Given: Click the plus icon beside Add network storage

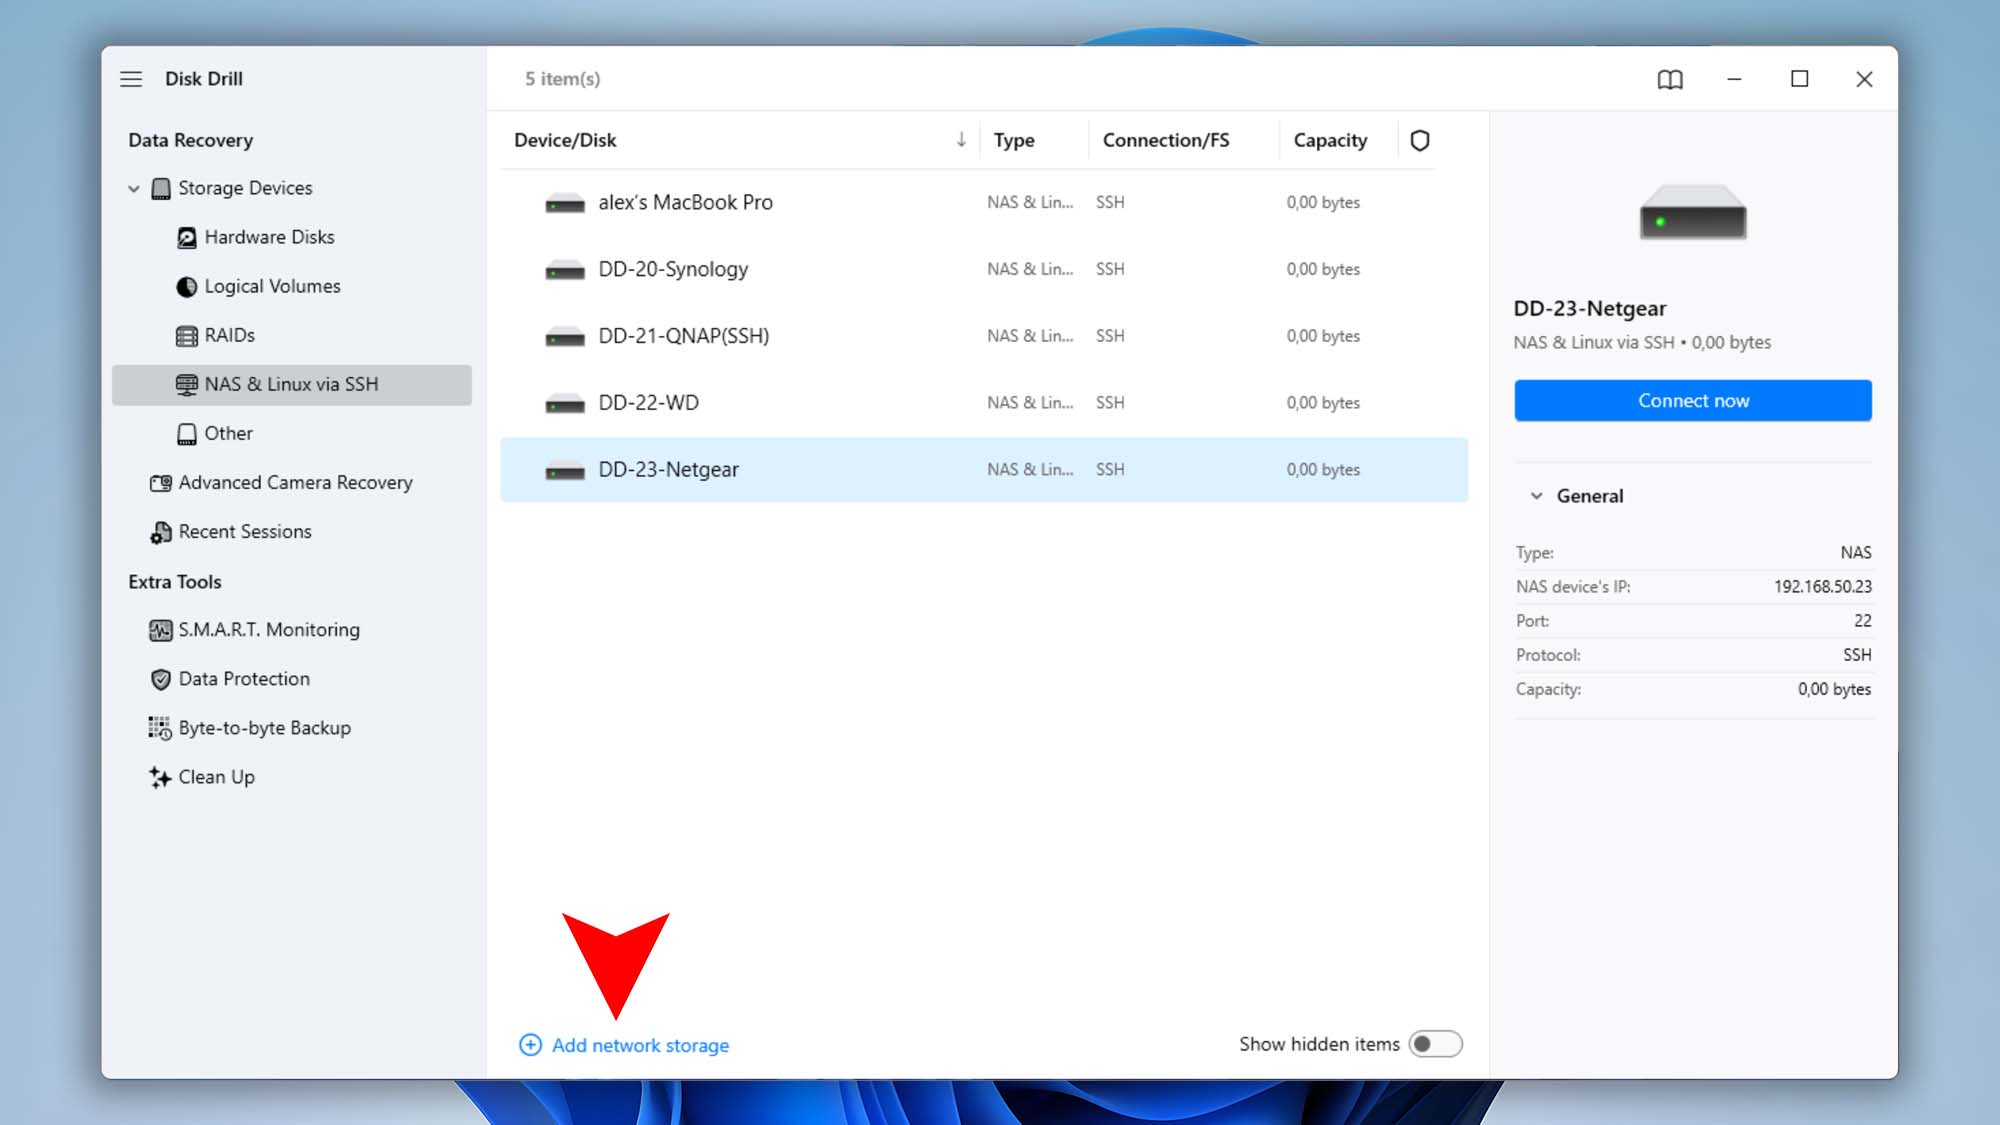Looking at the screenshot, I should point(531,1045).
